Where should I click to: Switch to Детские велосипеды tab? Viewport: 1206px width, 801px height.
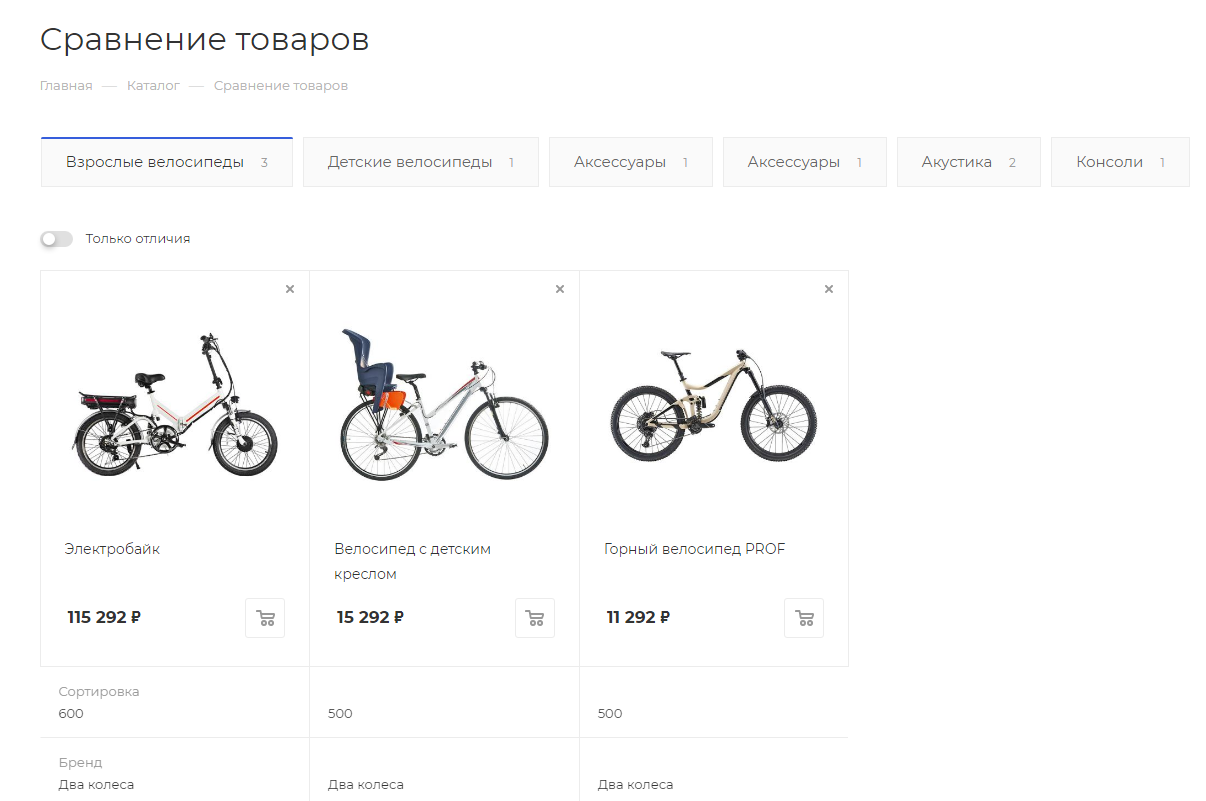tap(420, 162)
